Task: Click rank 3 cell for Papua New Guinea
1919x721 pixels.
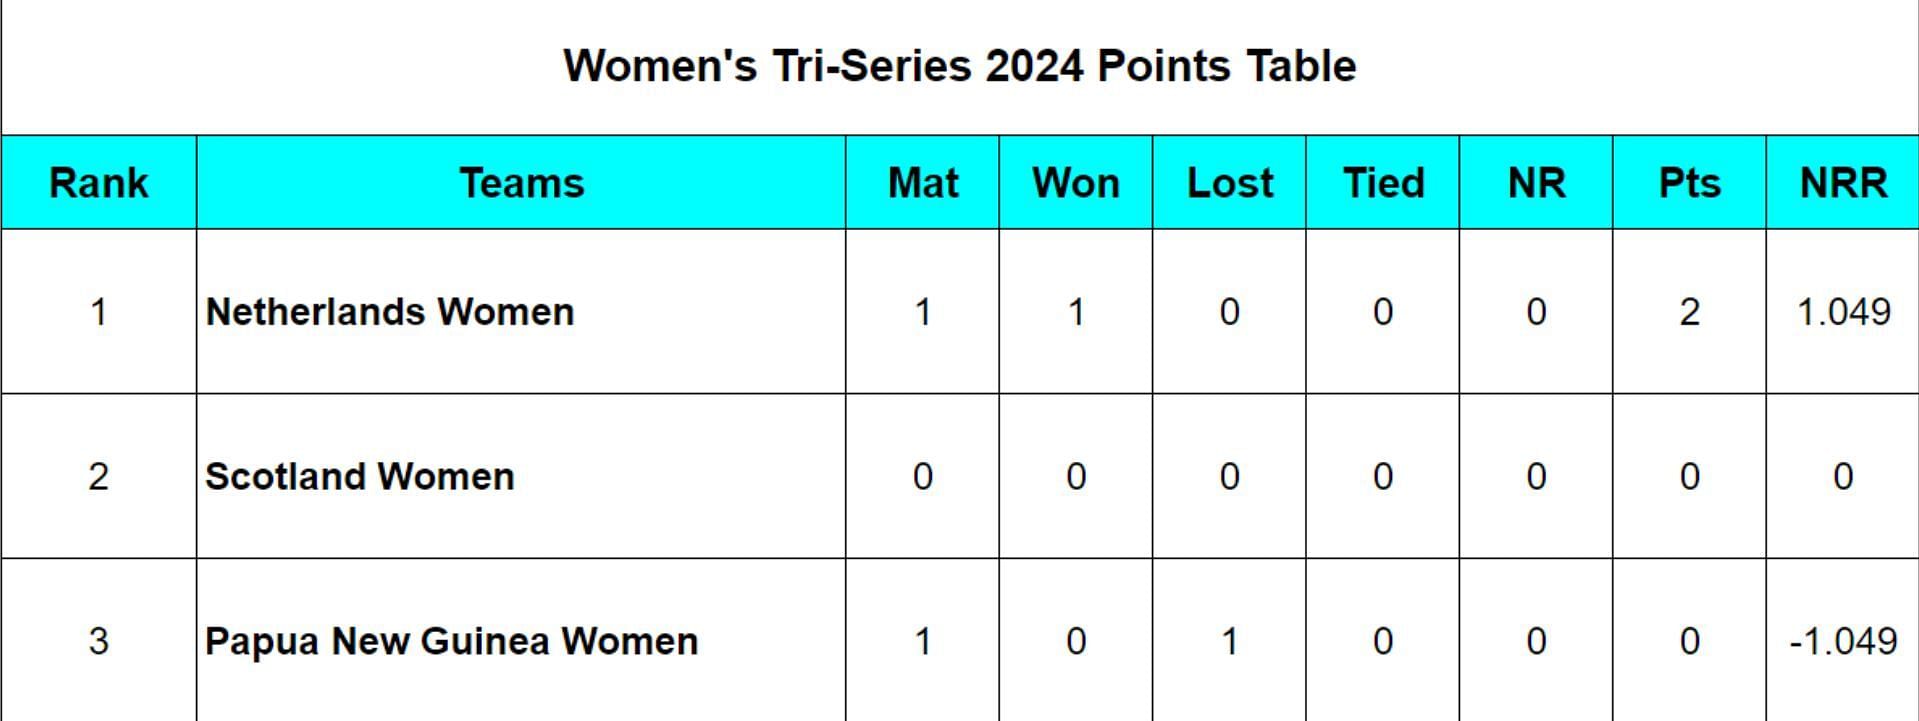Action: (99, 641)
